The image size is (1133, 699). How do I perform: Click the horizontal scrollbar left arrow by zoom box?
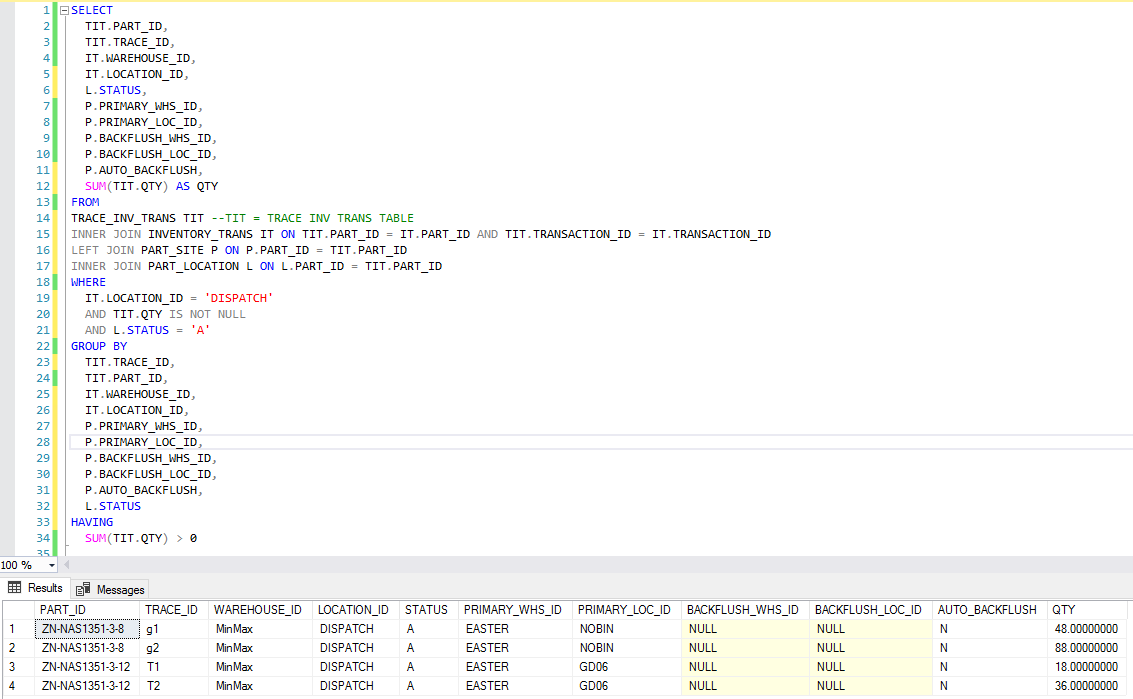pos(66,565)
